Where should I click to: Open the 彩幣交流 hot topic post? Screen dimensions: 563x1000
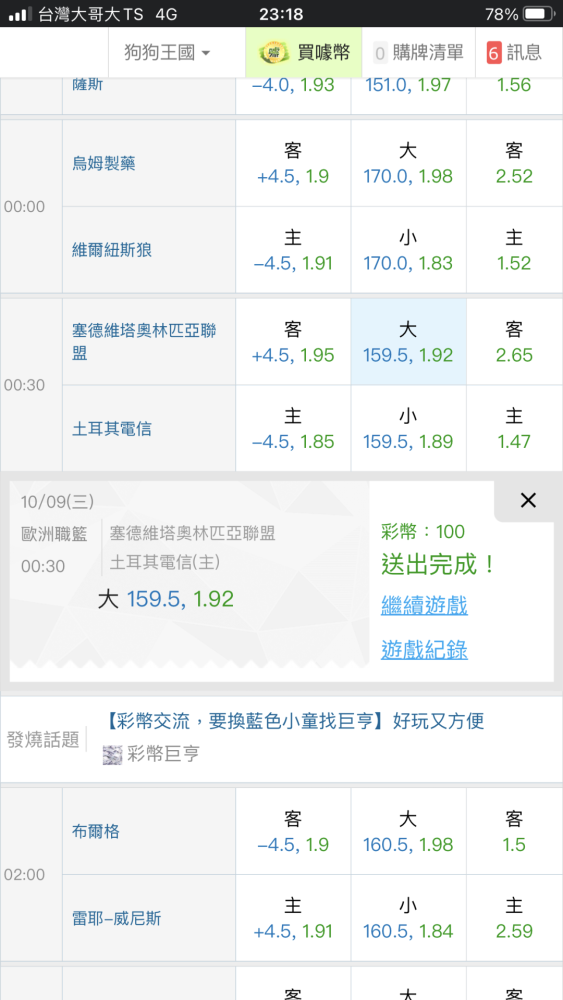click(x=293, y=721)
